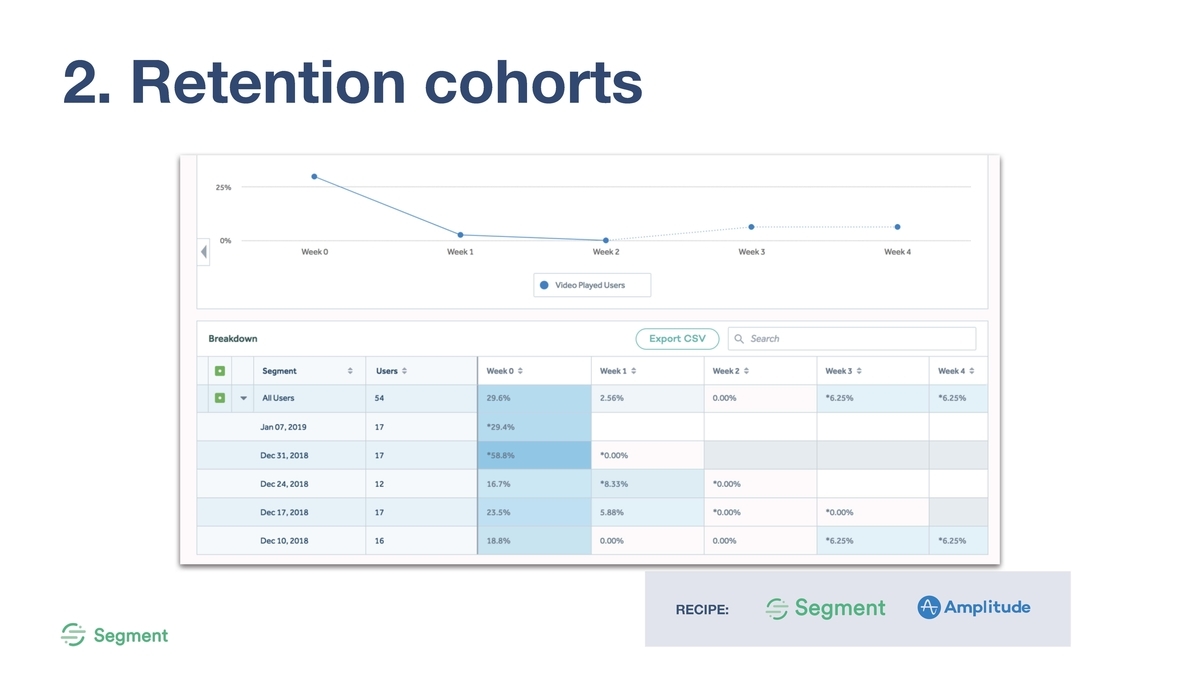Focus the breakdown Search field
This screenshot has width=1200, height=675.
click(851, 338)
